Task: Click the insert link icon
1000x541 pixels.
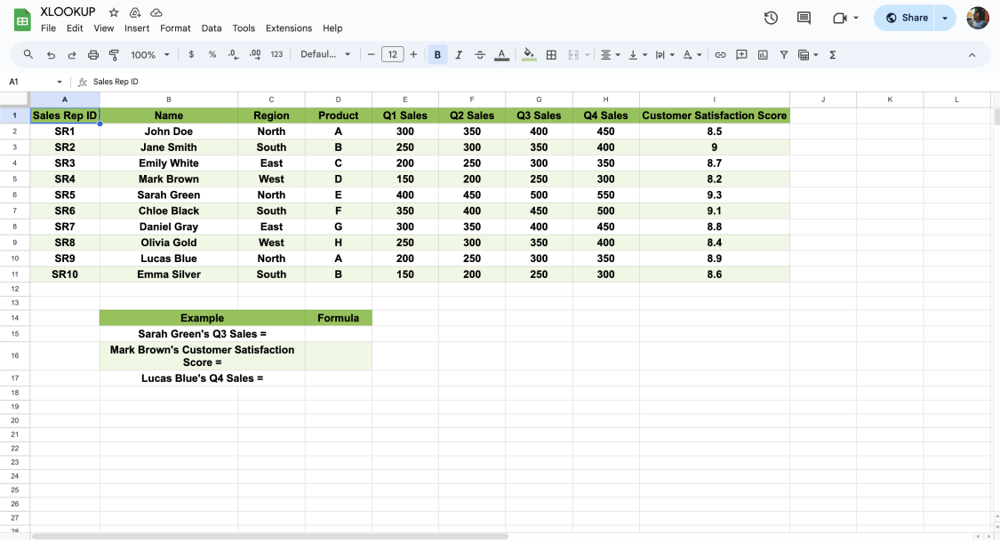Action: (x=720, y=55)
